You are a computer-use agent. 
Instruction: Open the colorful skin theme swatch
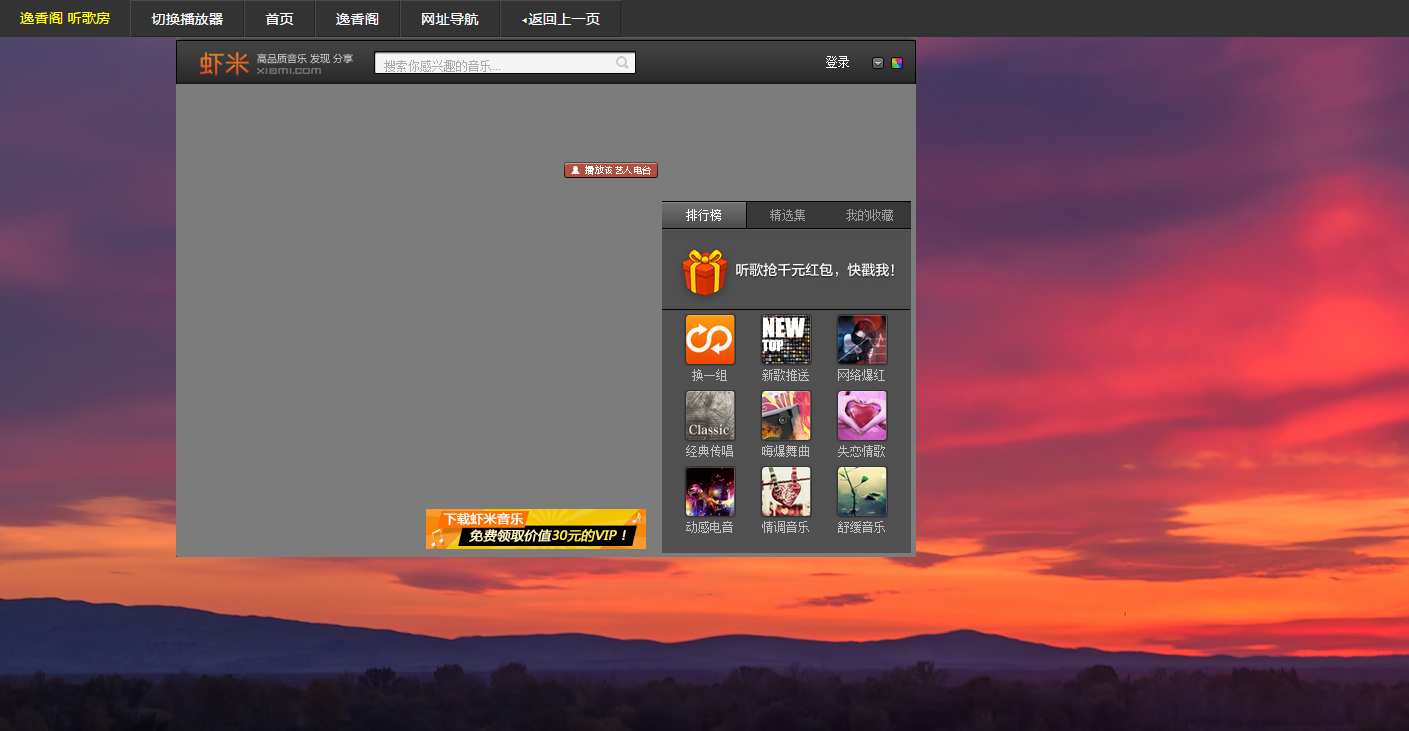pos(897,63)
